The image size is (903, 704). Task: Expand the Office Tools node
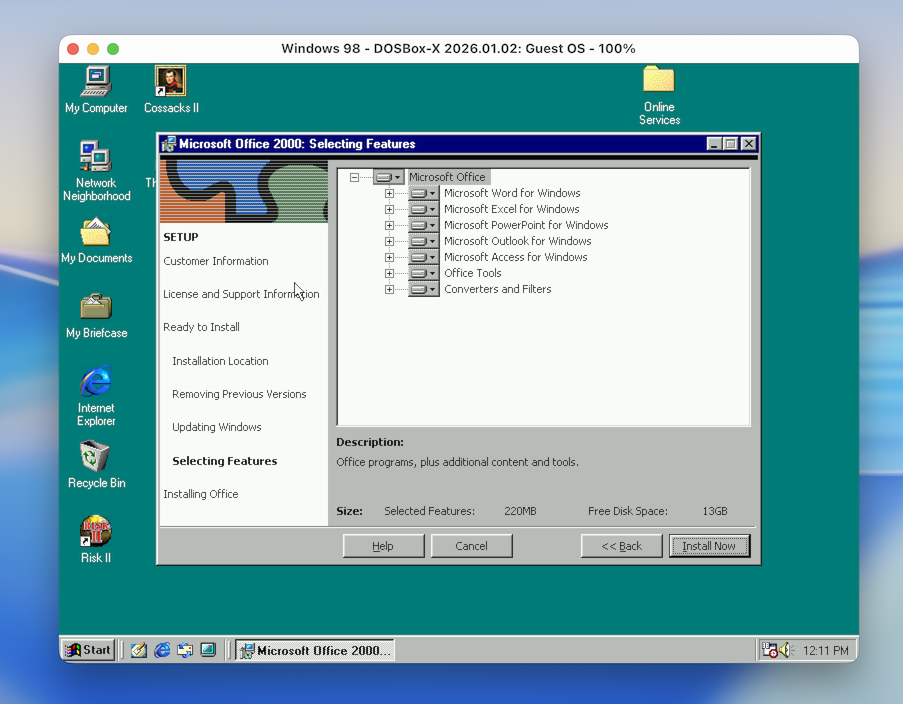pos(389,274)
